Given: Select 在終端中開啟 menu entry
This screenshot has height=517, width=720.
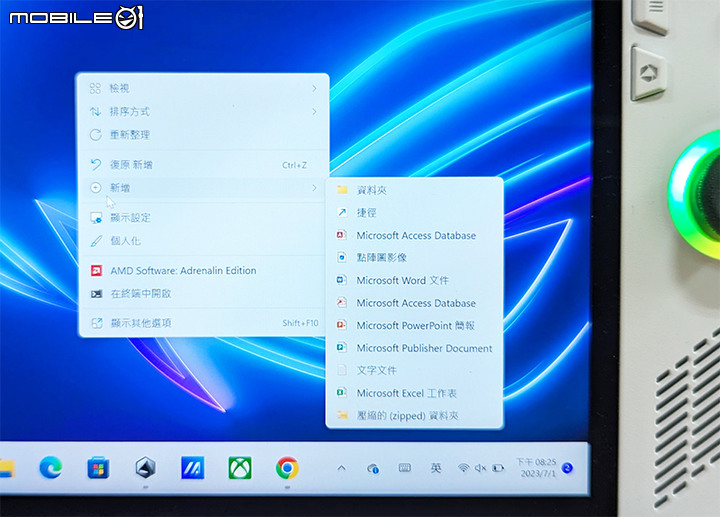Looking at the screenshot, I should [203, 294].
